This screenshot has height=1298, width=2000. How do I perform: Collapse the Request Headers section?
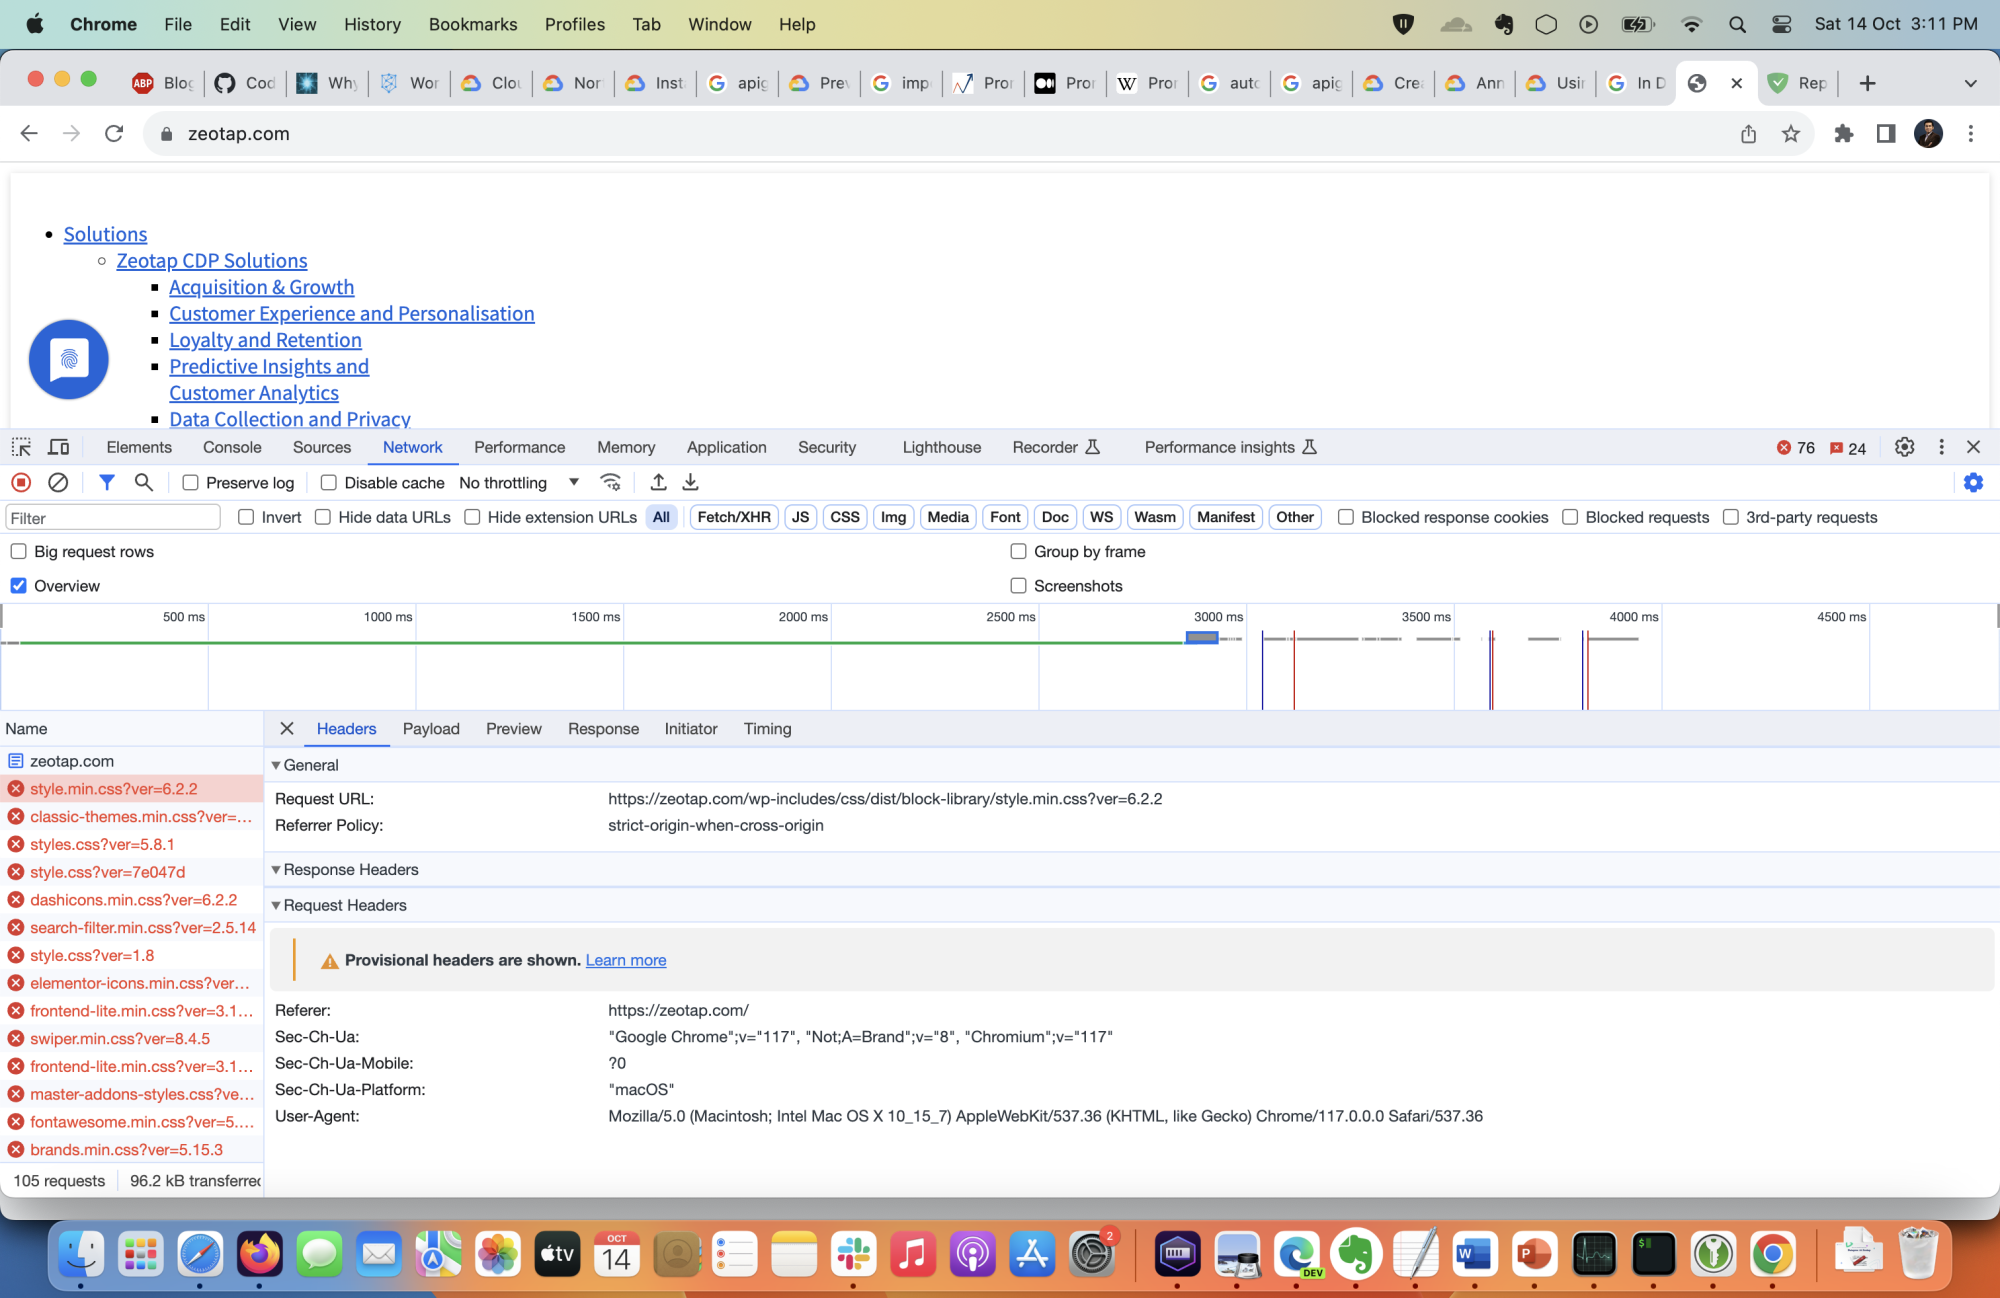tap(276, 905)
